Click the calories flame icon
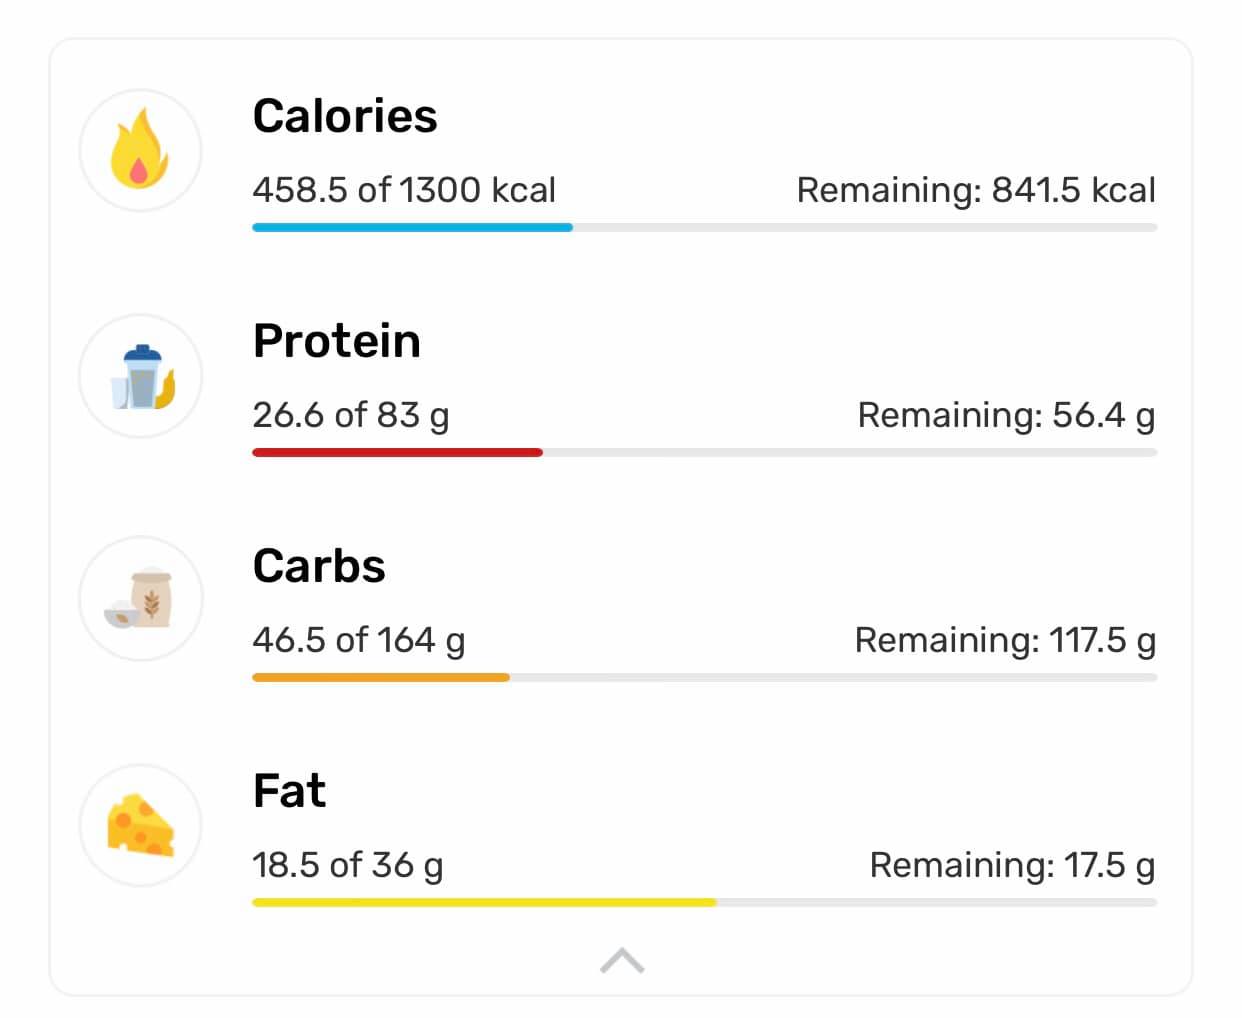The height and width of the screenshot is (1018, 1242). click(x=140, y=150)
